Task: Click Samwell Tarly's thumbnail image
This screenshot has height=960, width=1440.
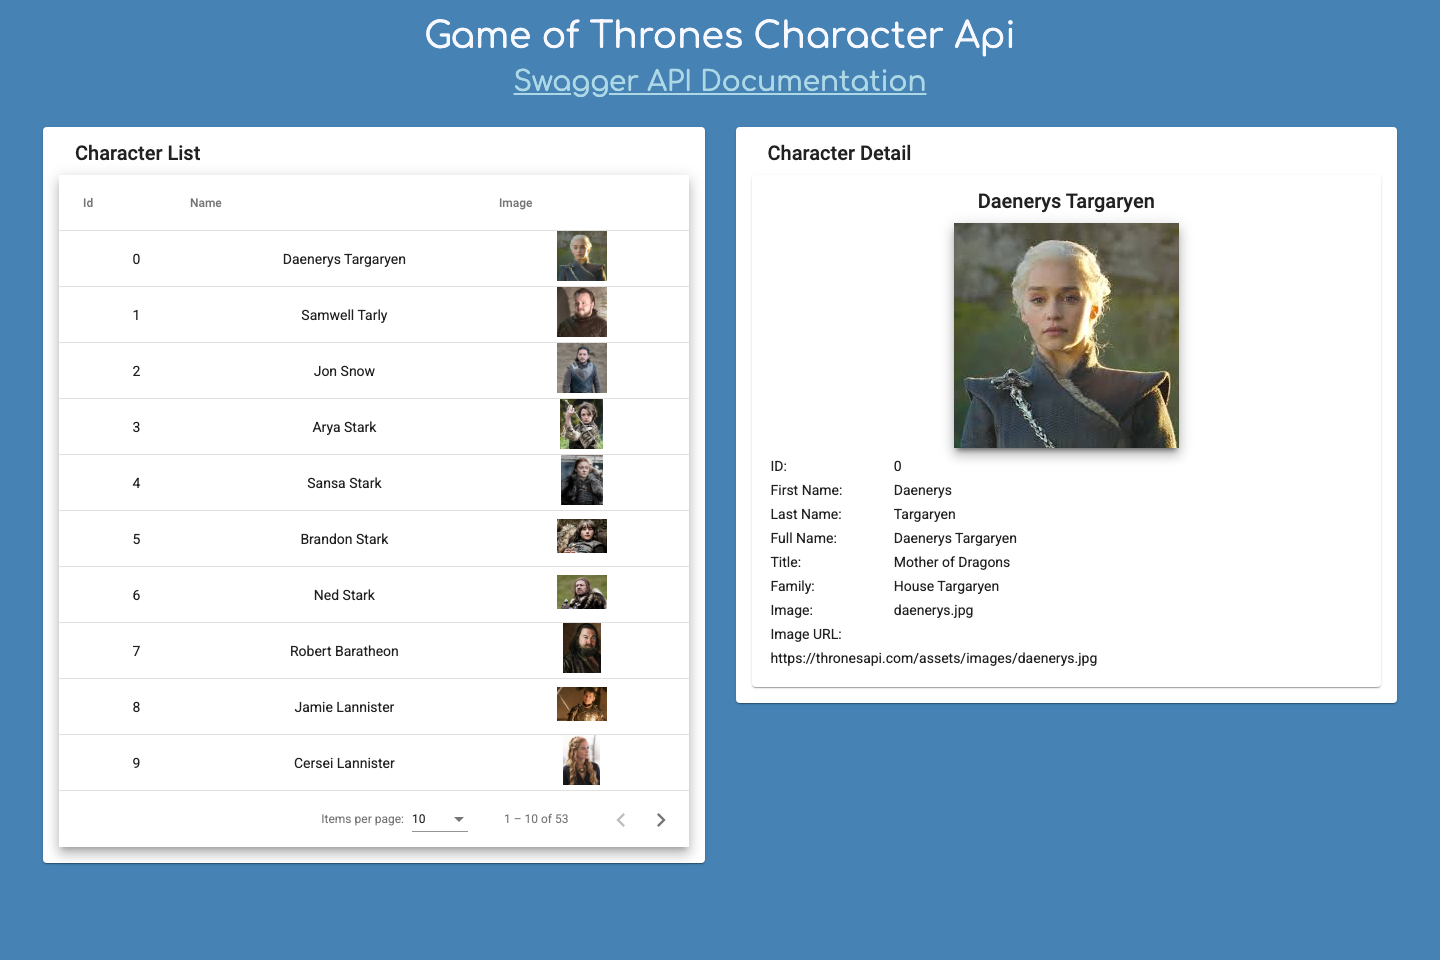Action: (581, 312)
